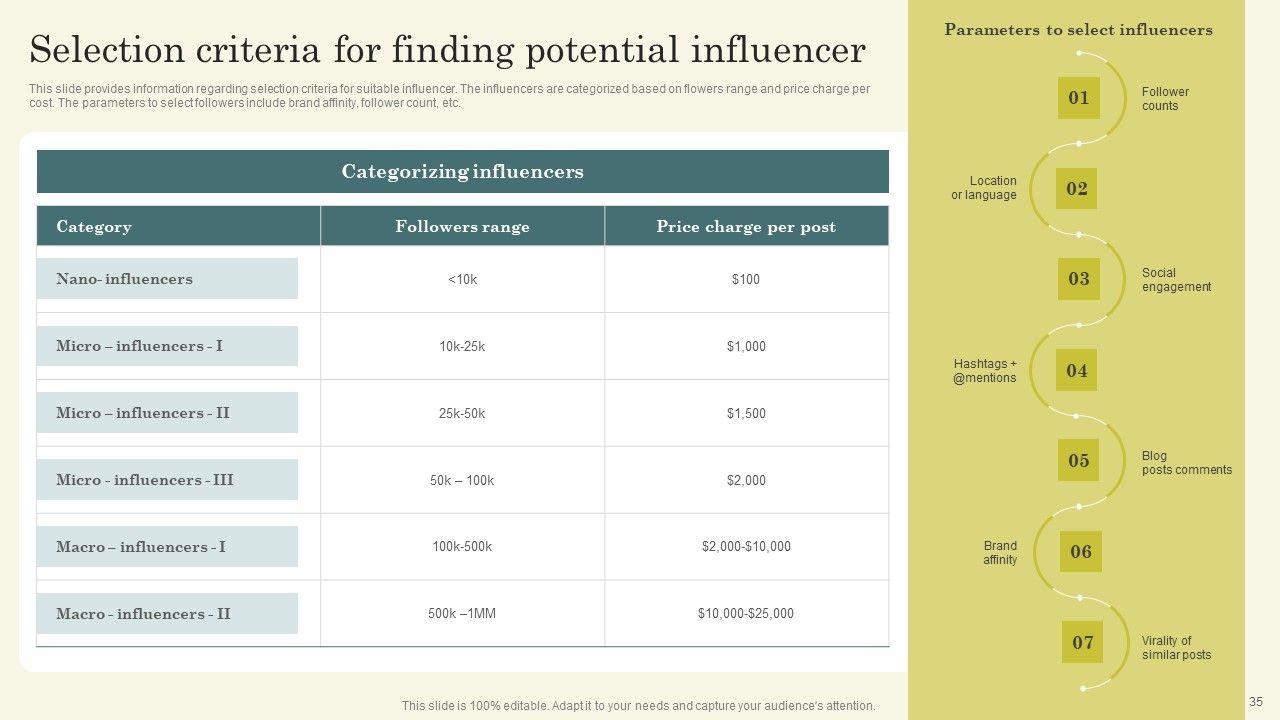The width and height of the screenshot is (1280, 720).
Task: Select the Followers range column header
Action: coord(462,227)
